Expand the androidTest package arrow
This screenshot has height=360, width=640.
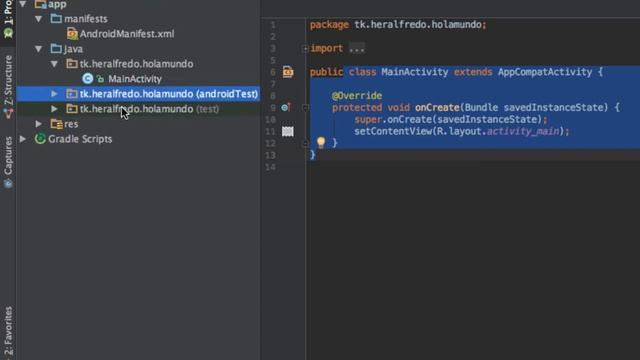[x=54, y=94]
